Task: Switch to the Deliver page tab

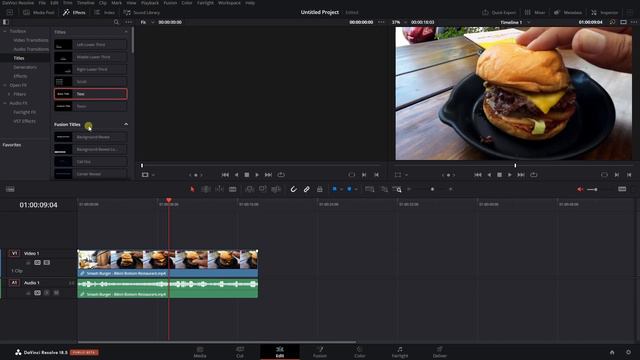Action: (x=440, y=352)
